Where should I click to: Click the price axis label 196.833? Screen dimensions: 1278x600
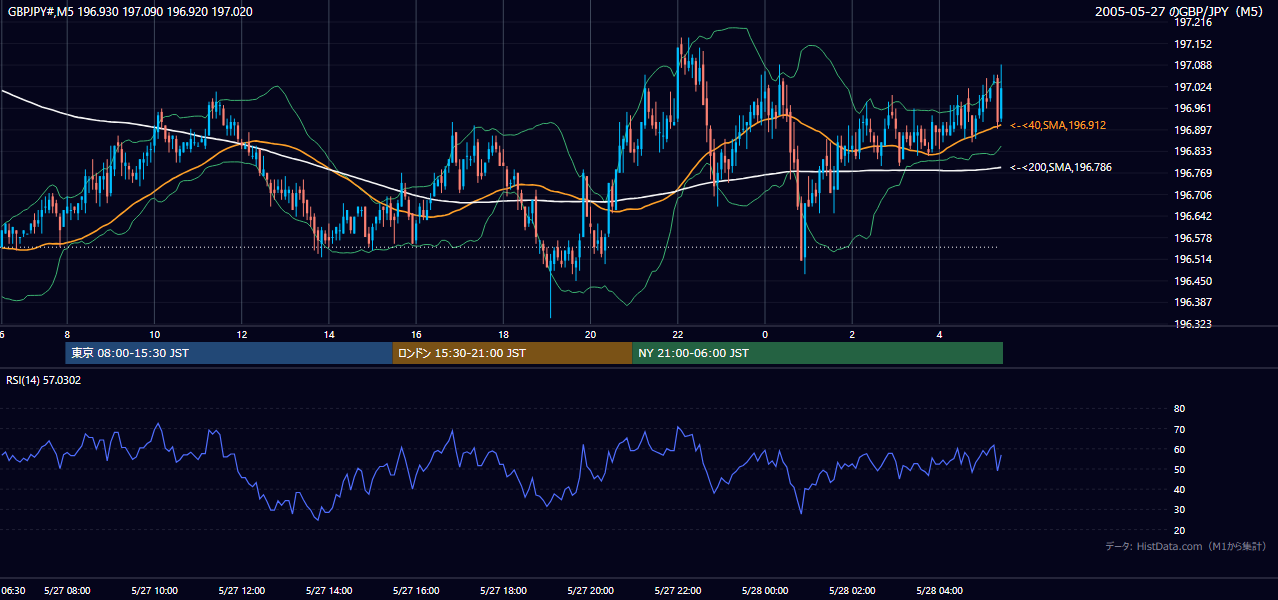pos(1192,151)
